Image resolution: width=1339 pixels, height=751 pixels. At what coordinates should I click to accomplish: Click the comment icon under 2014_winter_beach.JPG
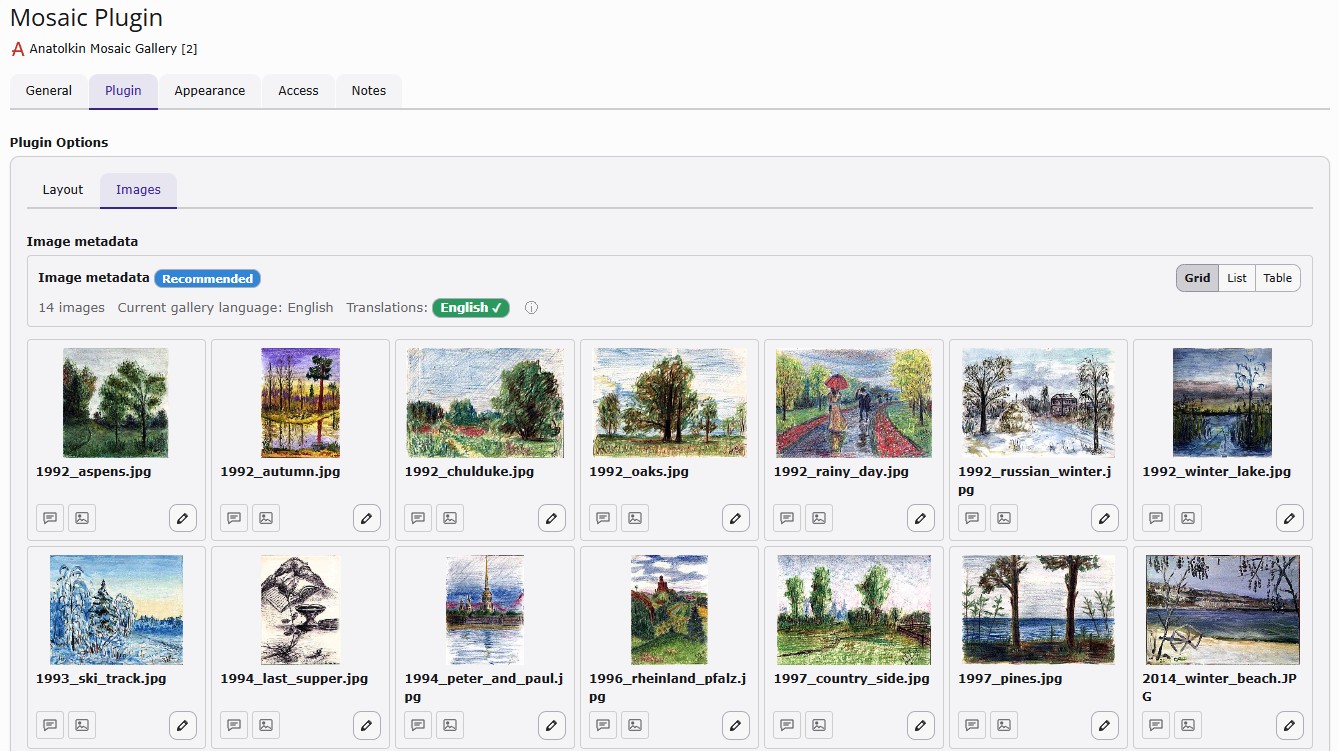point(1156,725)
